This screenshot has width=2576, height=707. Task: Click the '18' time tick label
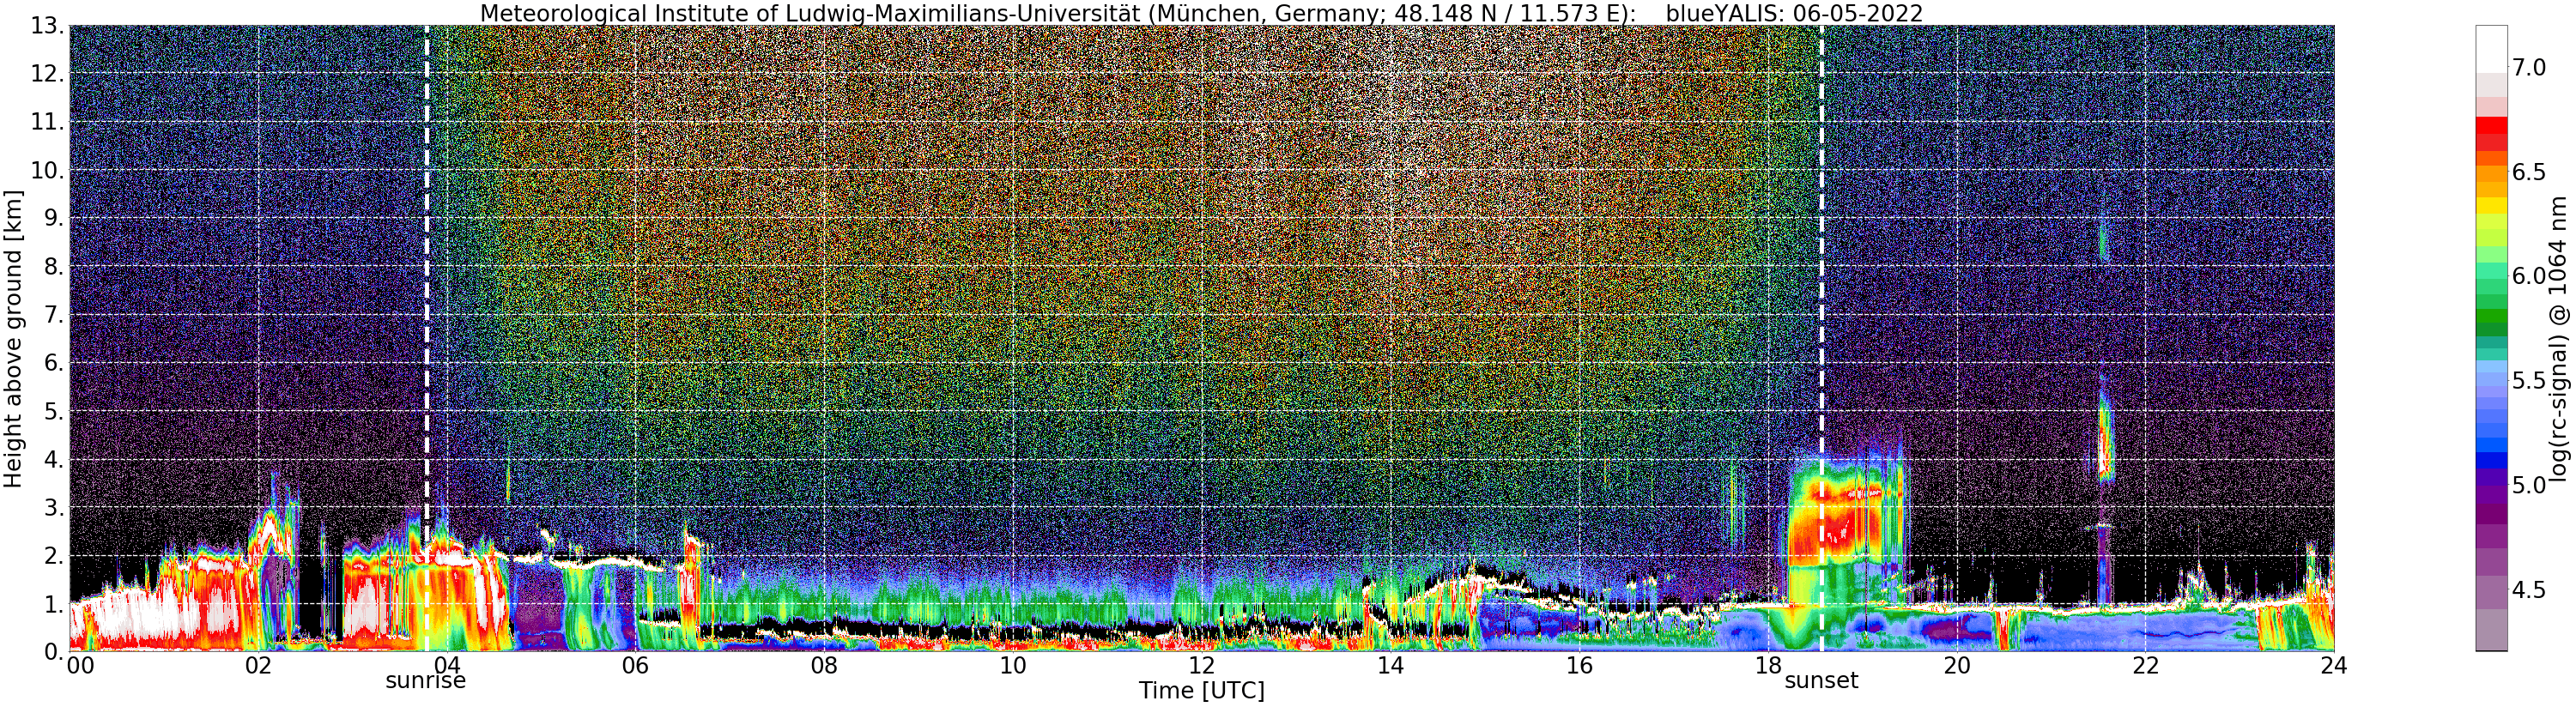tap(1768, 666)
